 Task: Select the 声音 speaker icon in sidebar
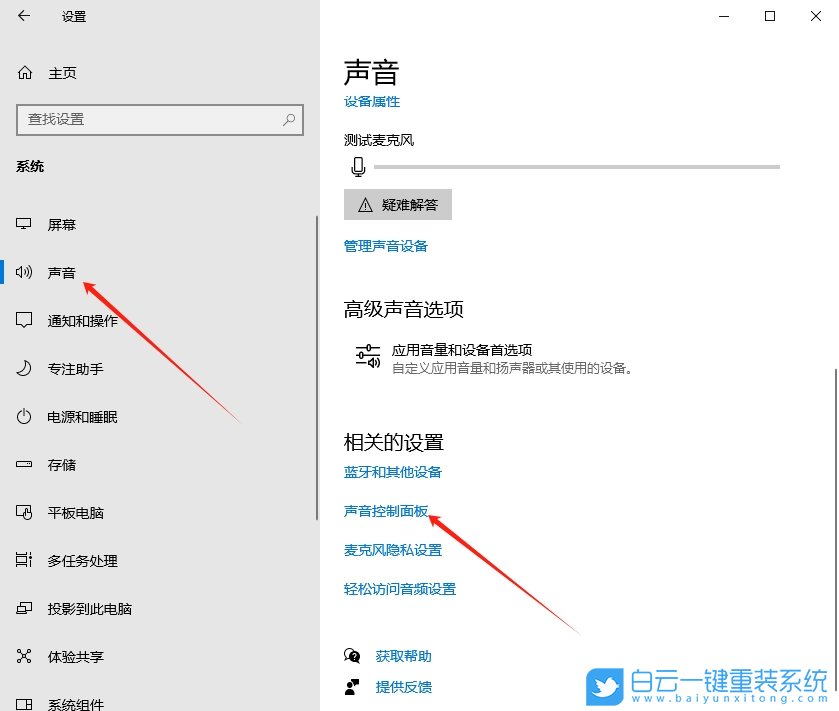pos(22,272)
